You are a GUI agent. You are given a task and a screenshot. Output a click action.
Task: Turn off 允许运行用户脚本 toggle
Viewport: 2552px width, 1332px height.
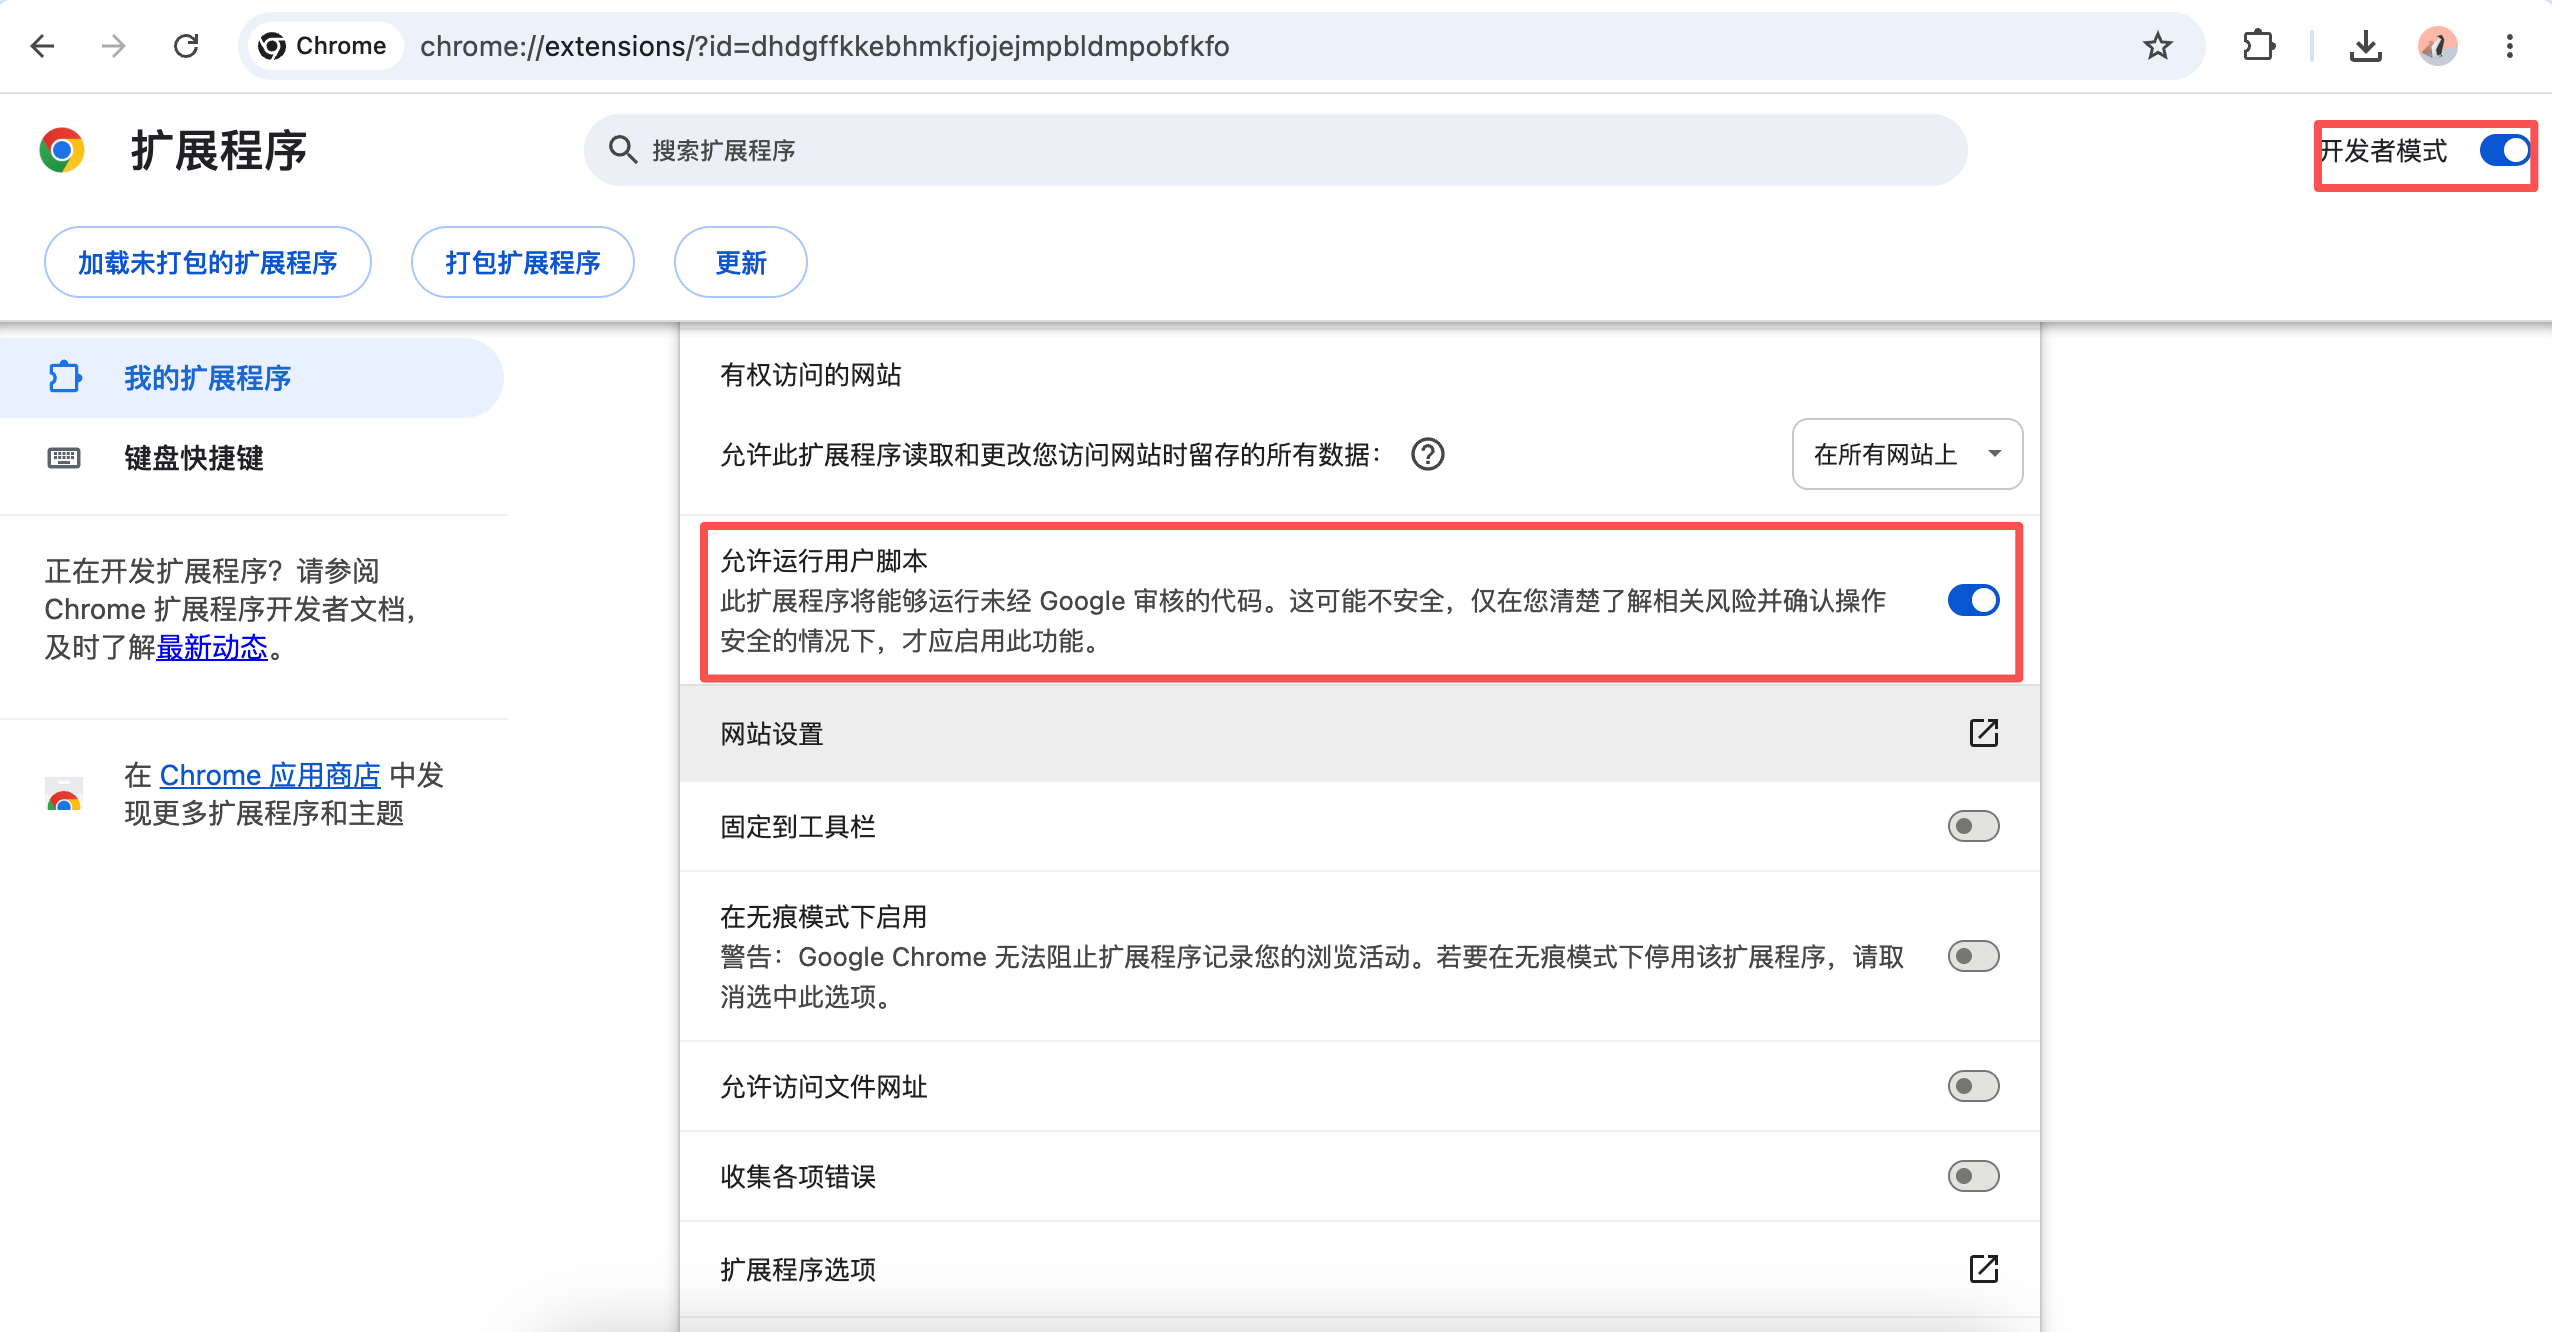(x=1974, y=600)
